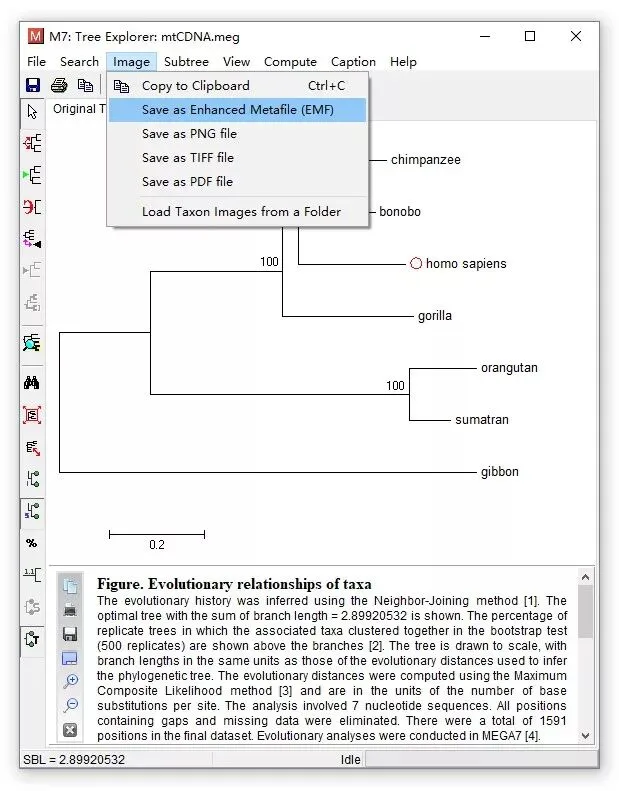Screen dimensions: 619x791
Task: Click the Image menu header
Action: 132,62
